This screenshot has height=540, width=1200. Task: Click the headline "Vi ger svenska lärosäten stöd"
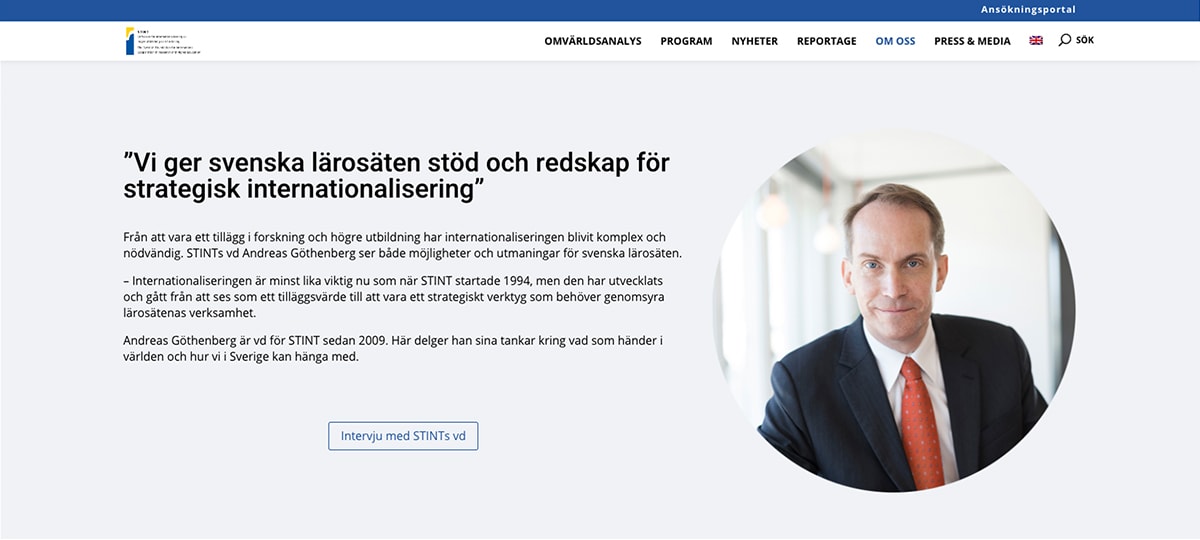pyautogui.click(x=396, y=175)
